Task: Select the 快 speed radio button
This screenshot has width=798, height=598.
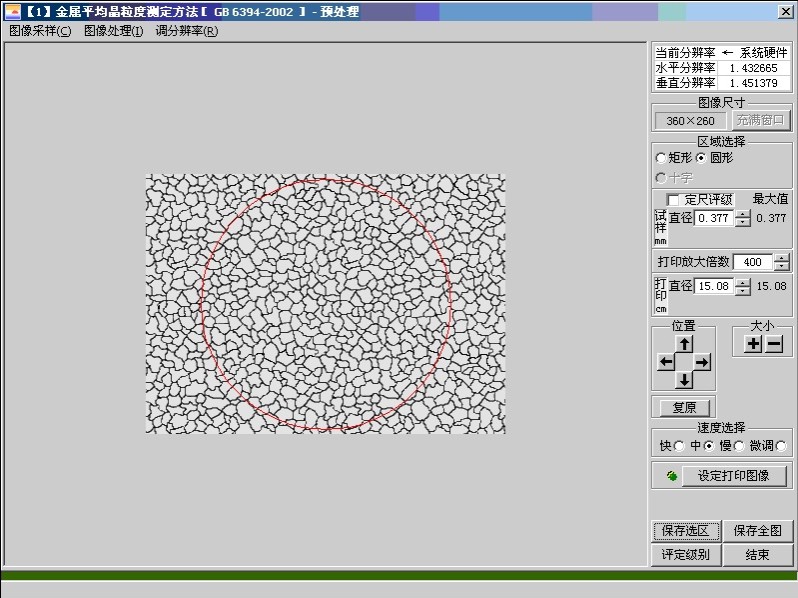Action: coord(679,446)
